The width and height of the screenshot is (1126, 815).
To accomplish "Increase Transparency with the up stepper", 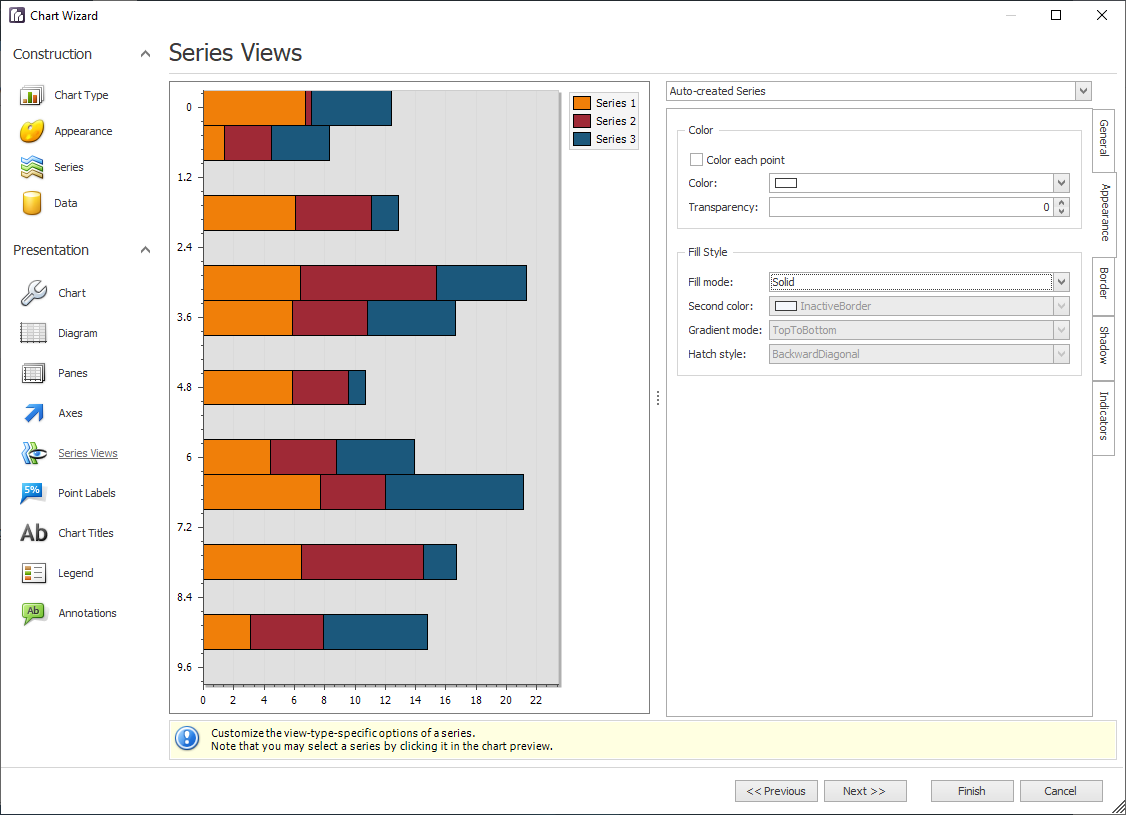I will point(1061,202).
